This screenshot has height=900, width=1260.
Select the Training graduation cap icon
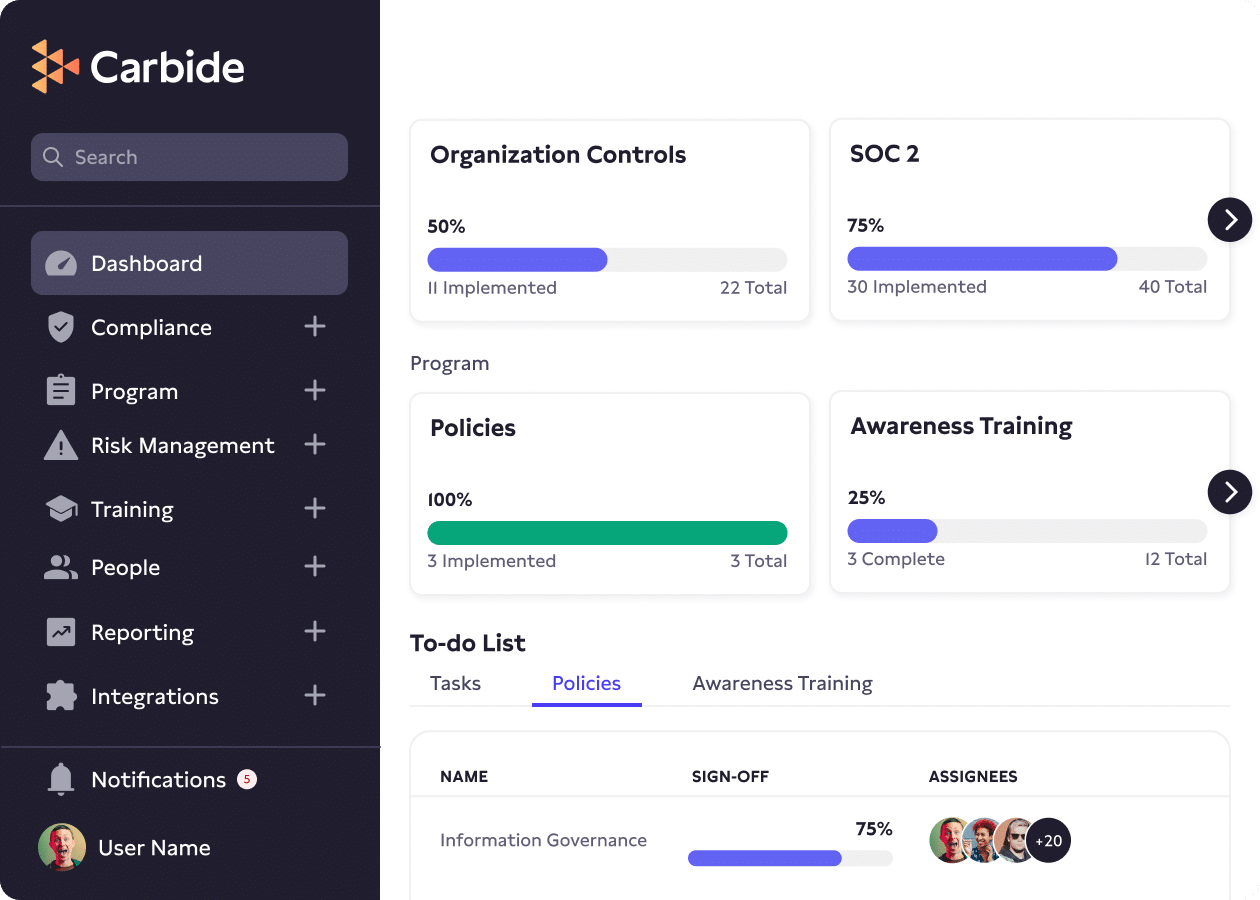point(61,509)
